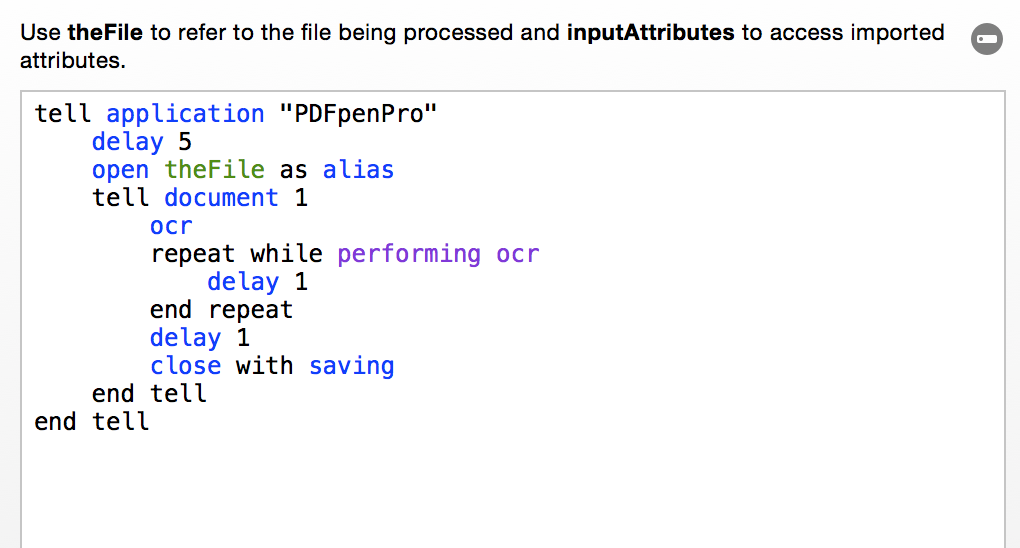This screenshot has width=1020, height=548.
Task: Click "delay 1" inside the repeat loop
Action: tap(258, 282)
